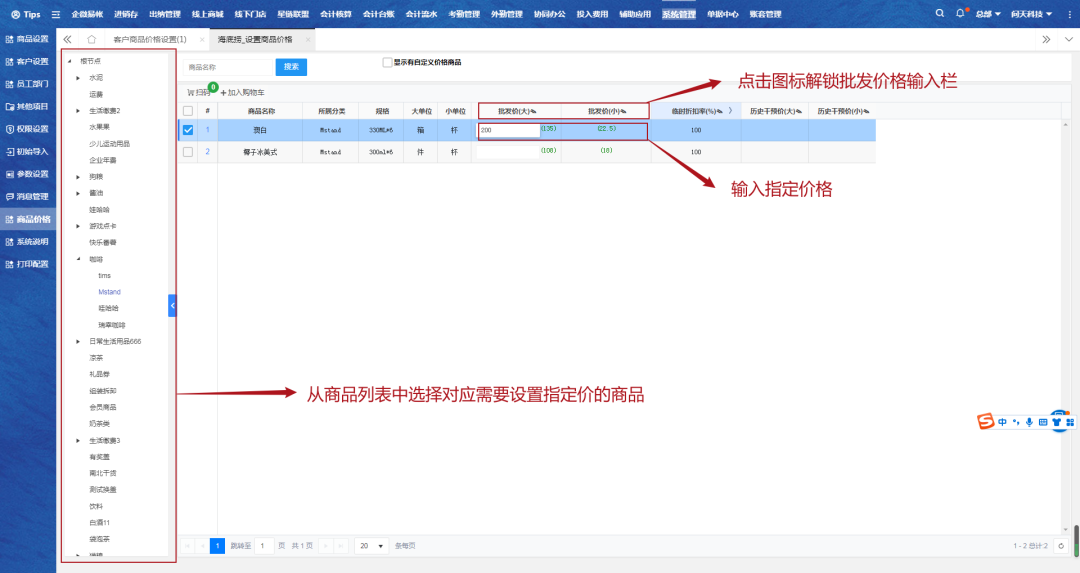Collapse the category tree with blue handle

[x=172, y=305]
